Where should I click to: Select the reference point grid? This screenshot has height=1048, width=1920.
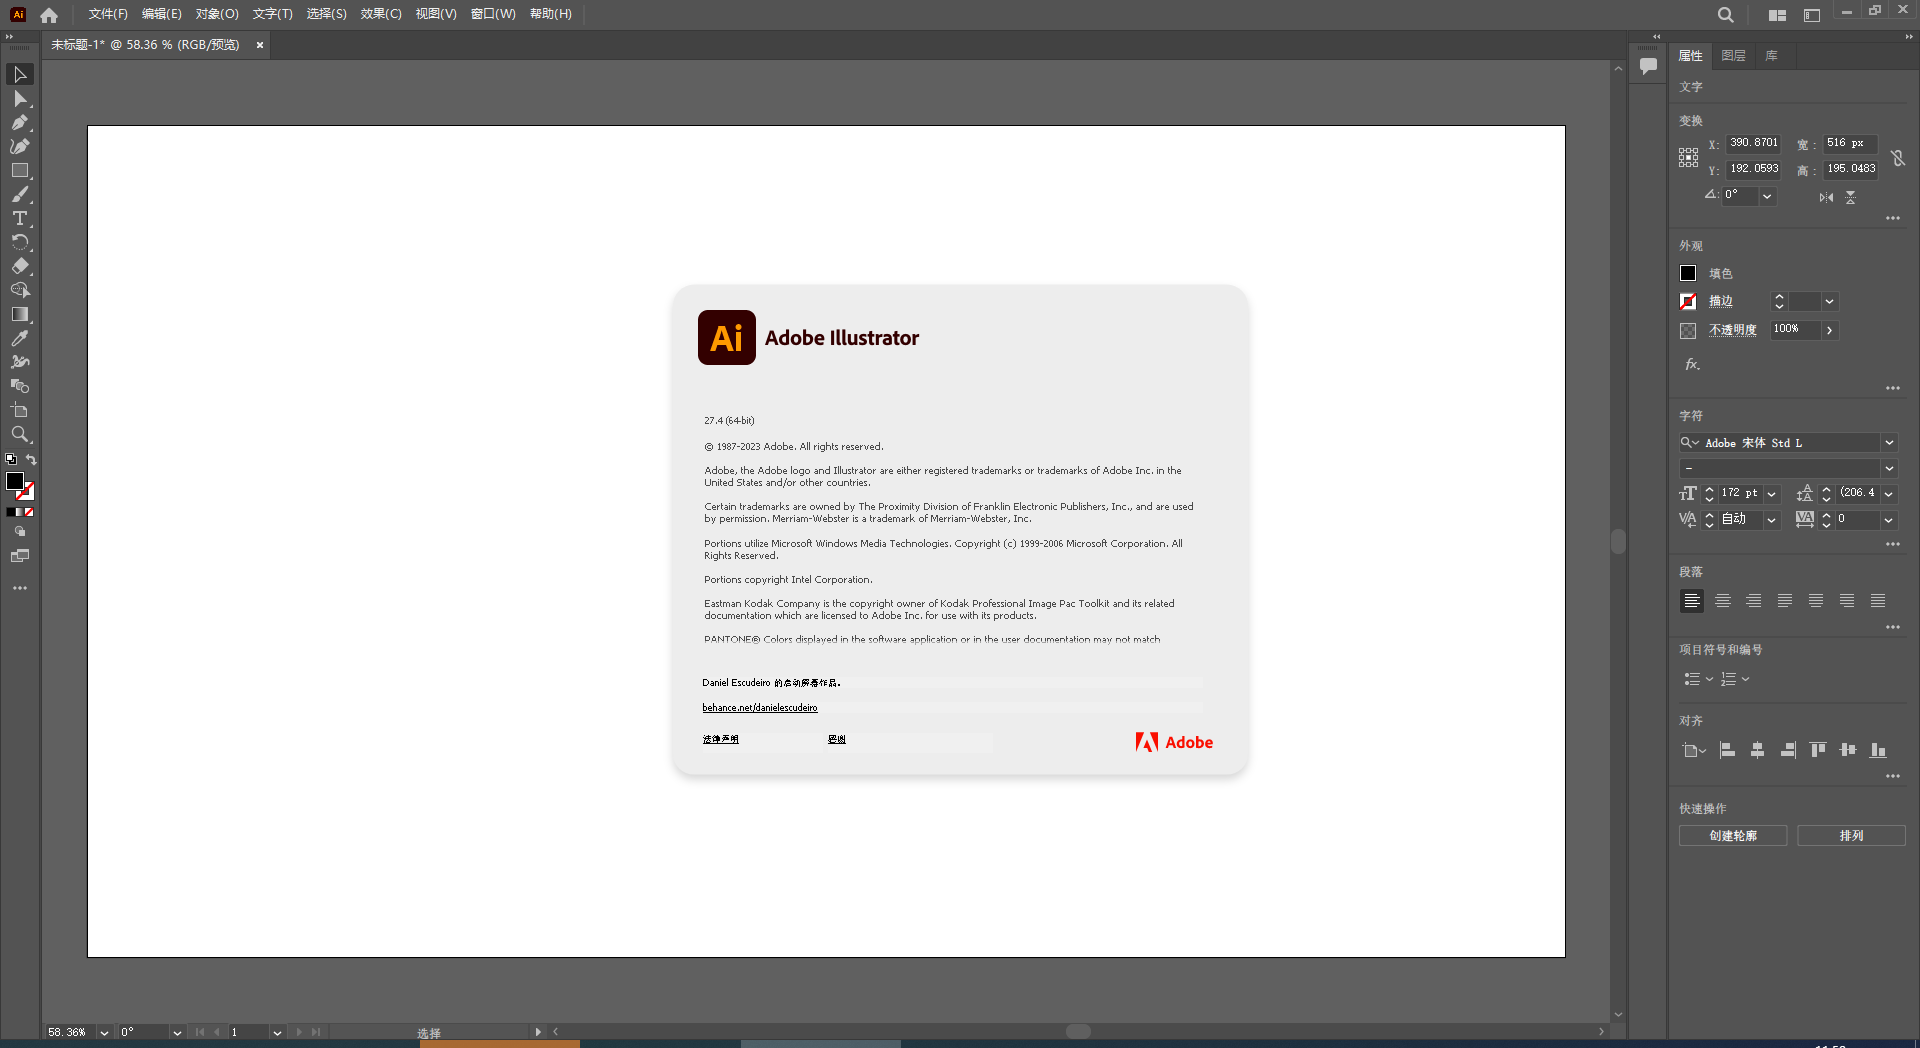pos(1688,157)
